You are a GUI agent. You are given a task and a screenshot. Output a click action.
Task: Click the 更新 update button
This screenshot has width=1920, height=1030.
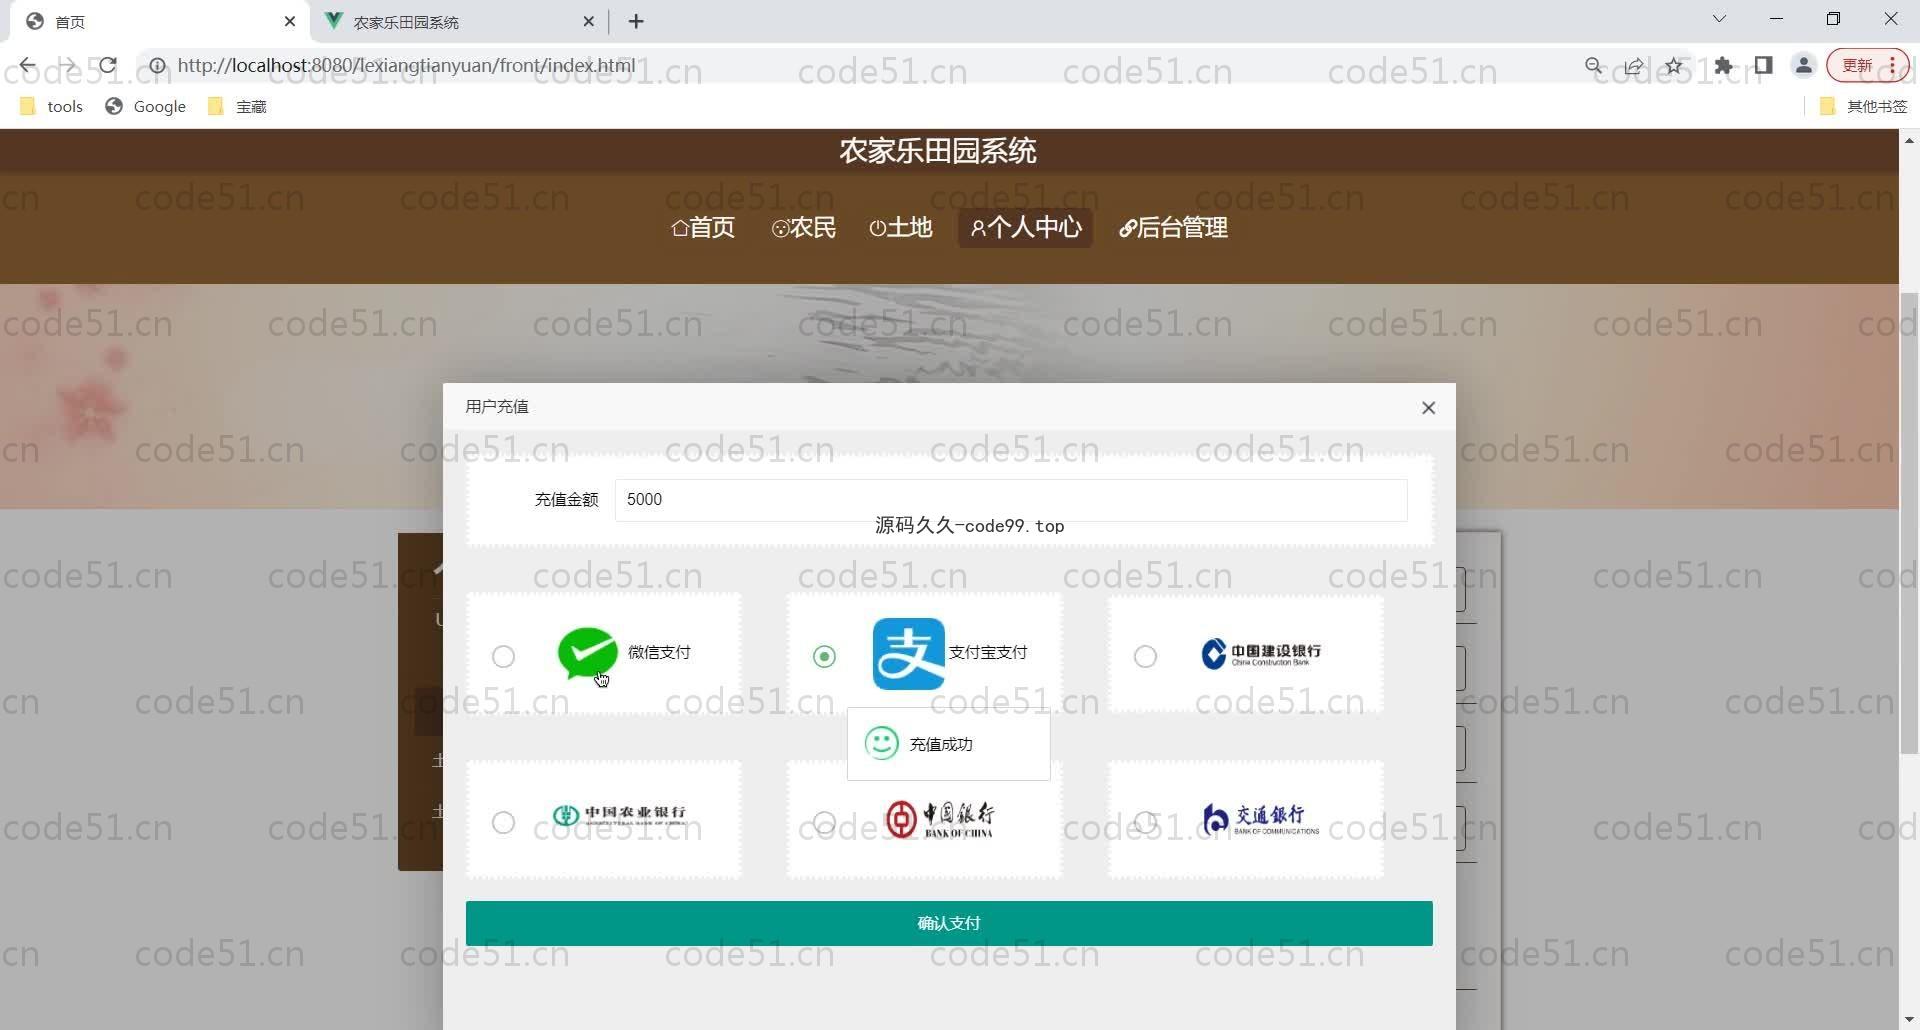pyautogui.click(x=1868, y=66)
